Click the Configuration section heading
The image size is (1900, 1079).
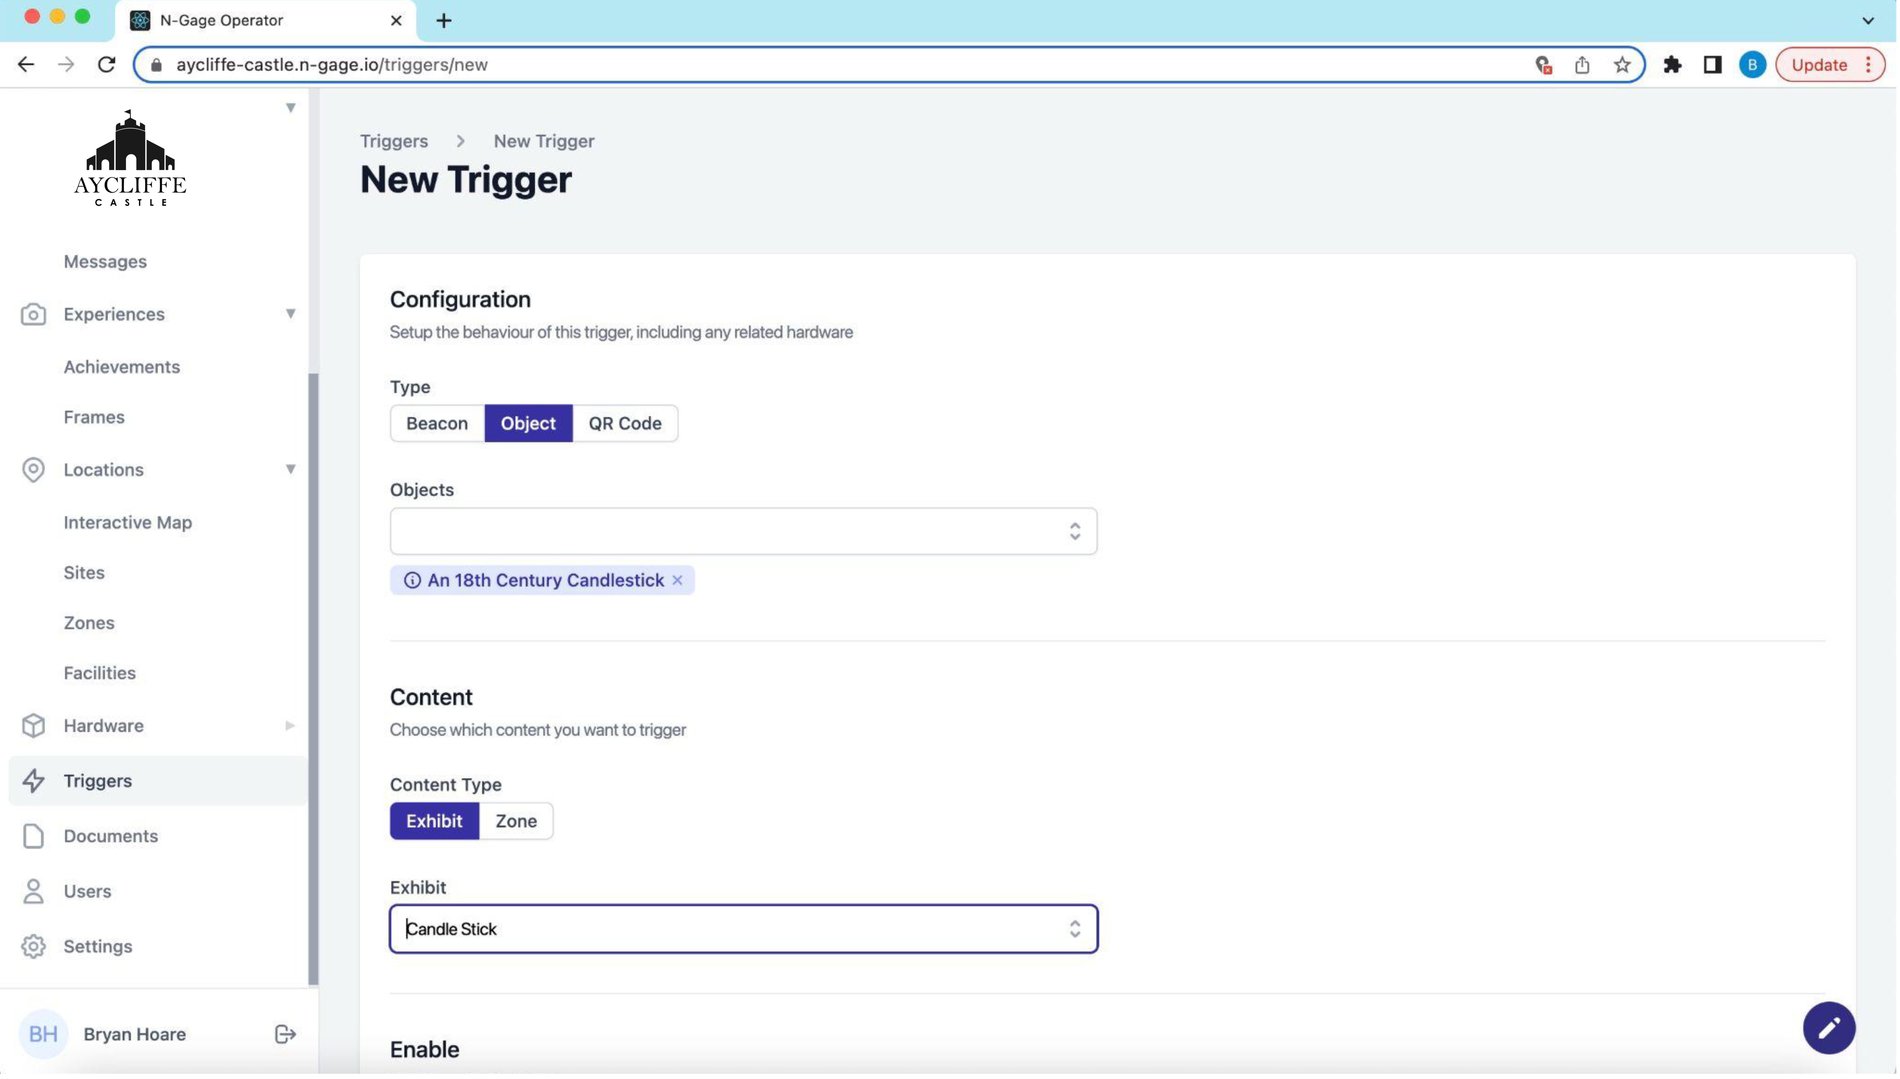click(x=460, y=300)
